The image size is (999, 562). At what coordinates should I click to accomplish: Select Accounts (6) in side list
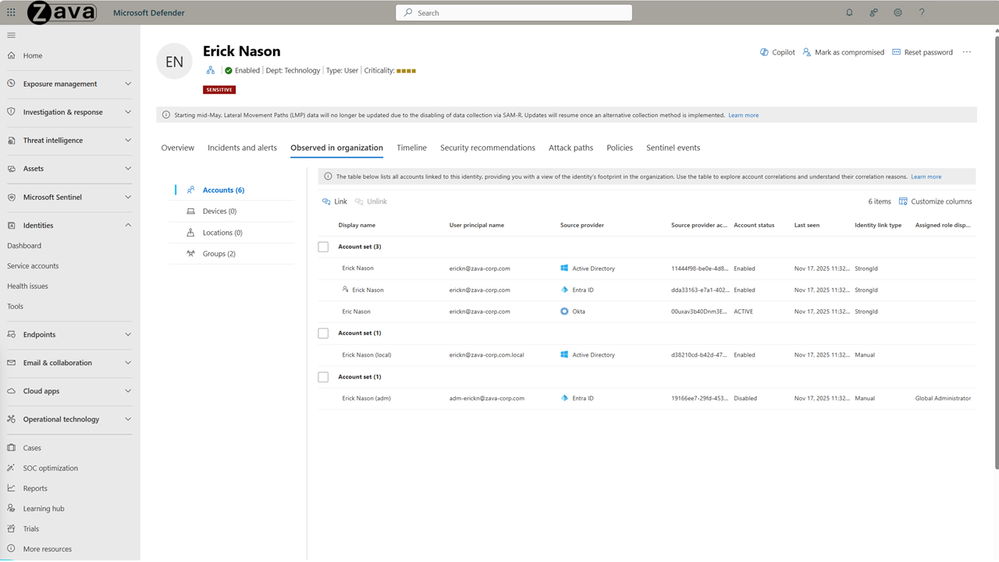pyautogui.click(x=223, y=190)
